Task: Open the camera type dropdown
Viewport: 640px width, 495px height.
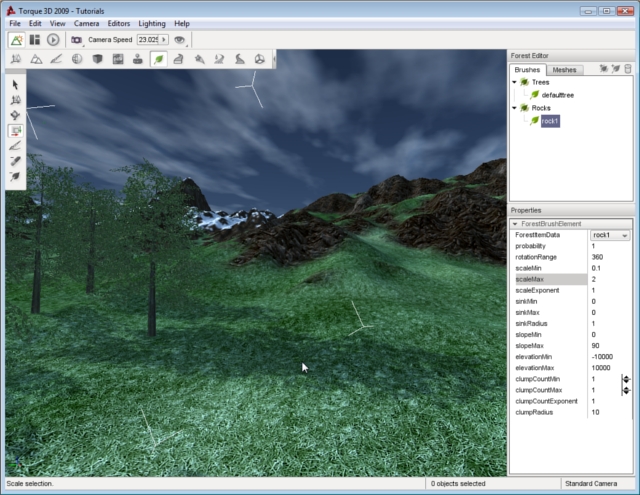Action: point(76,40)
